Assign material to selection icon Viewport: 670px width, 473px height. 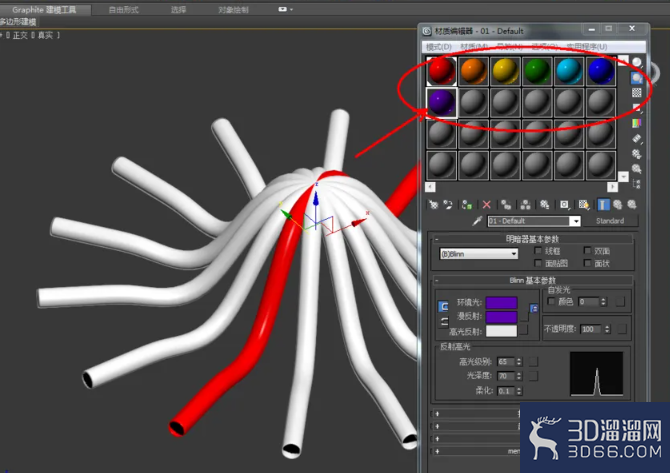tap(467, 205)
